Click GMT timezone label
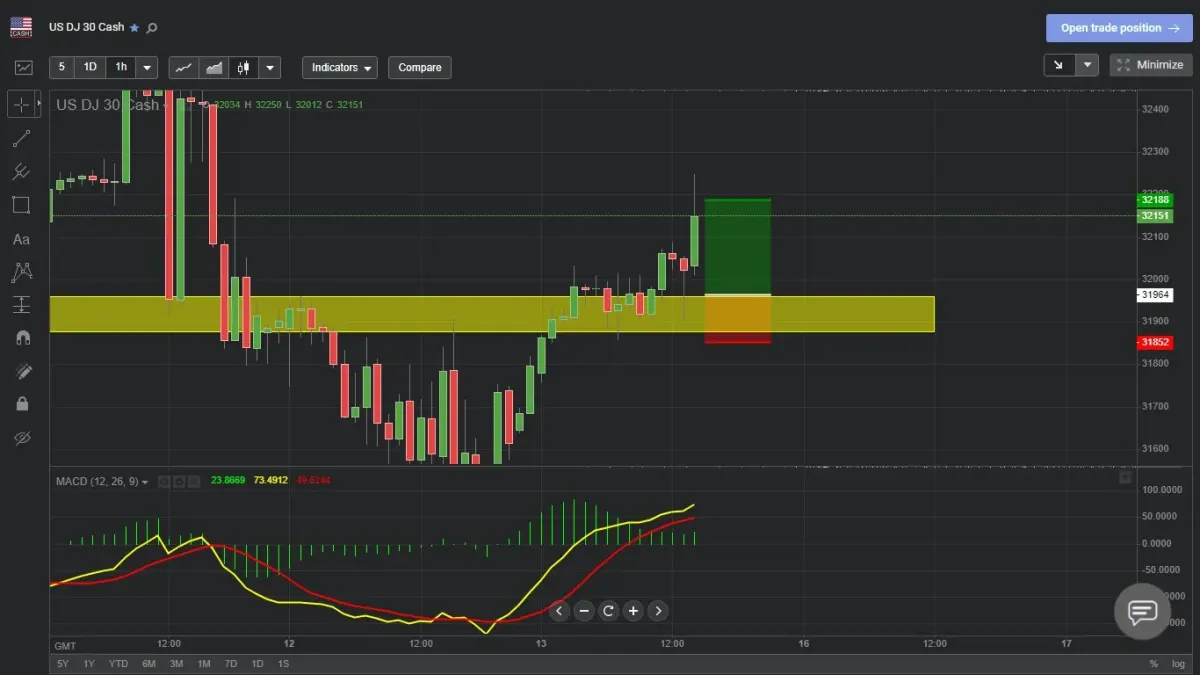The height and width of the screenshot is (675, 1200). (65, 645)
